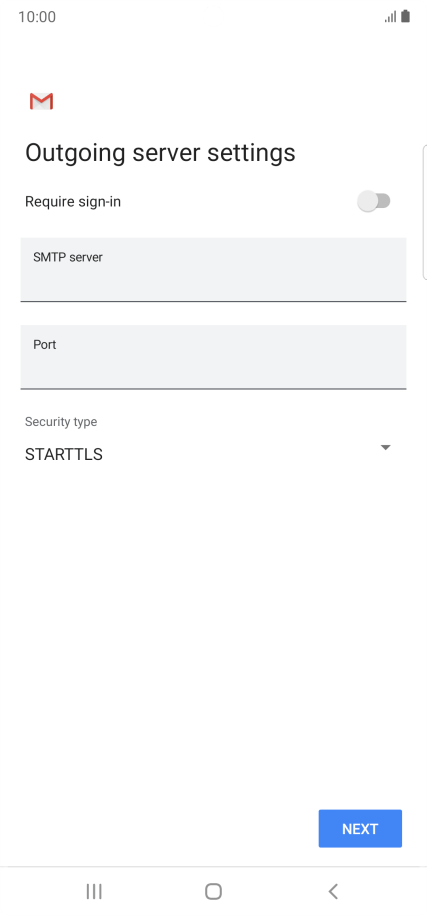Tap the Gmail logo icon

pos(41,101)
